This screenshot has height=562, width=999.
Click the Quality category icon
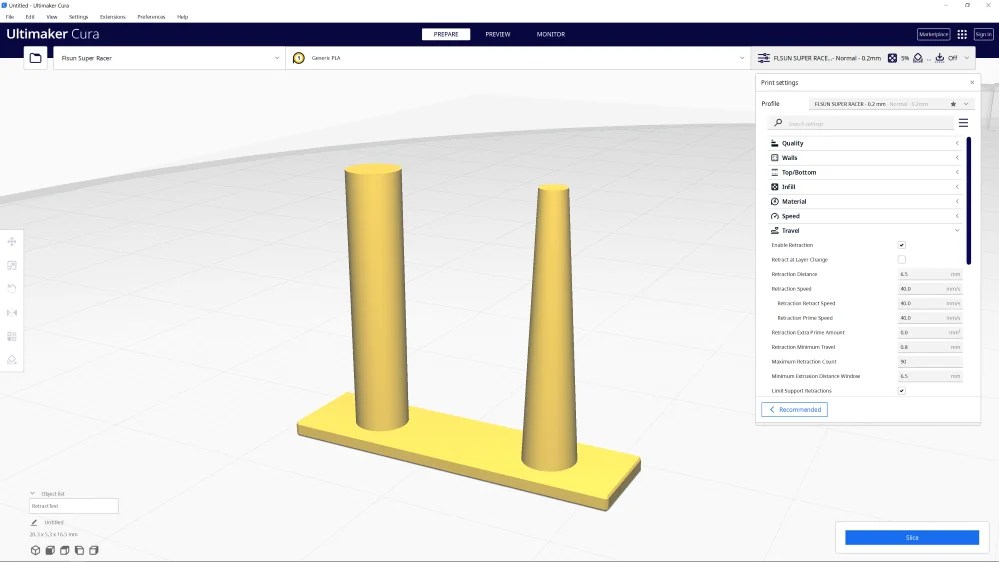775,143
